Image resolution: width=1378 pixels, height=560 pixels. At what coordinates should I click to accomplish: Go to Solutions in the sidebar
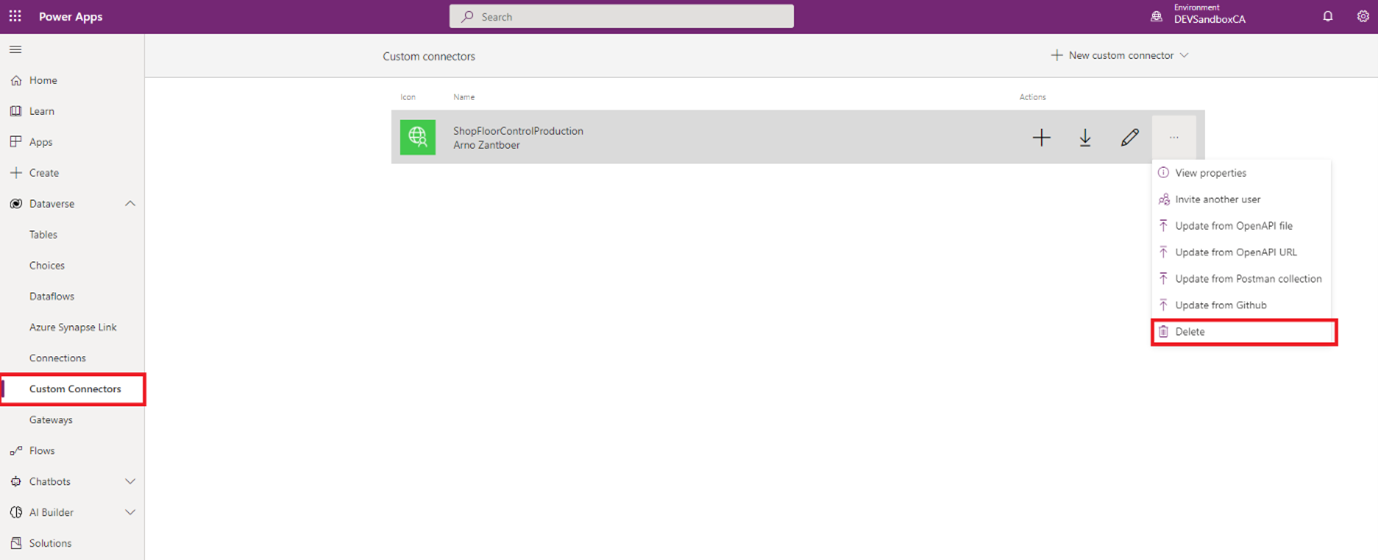click(50, 544)
